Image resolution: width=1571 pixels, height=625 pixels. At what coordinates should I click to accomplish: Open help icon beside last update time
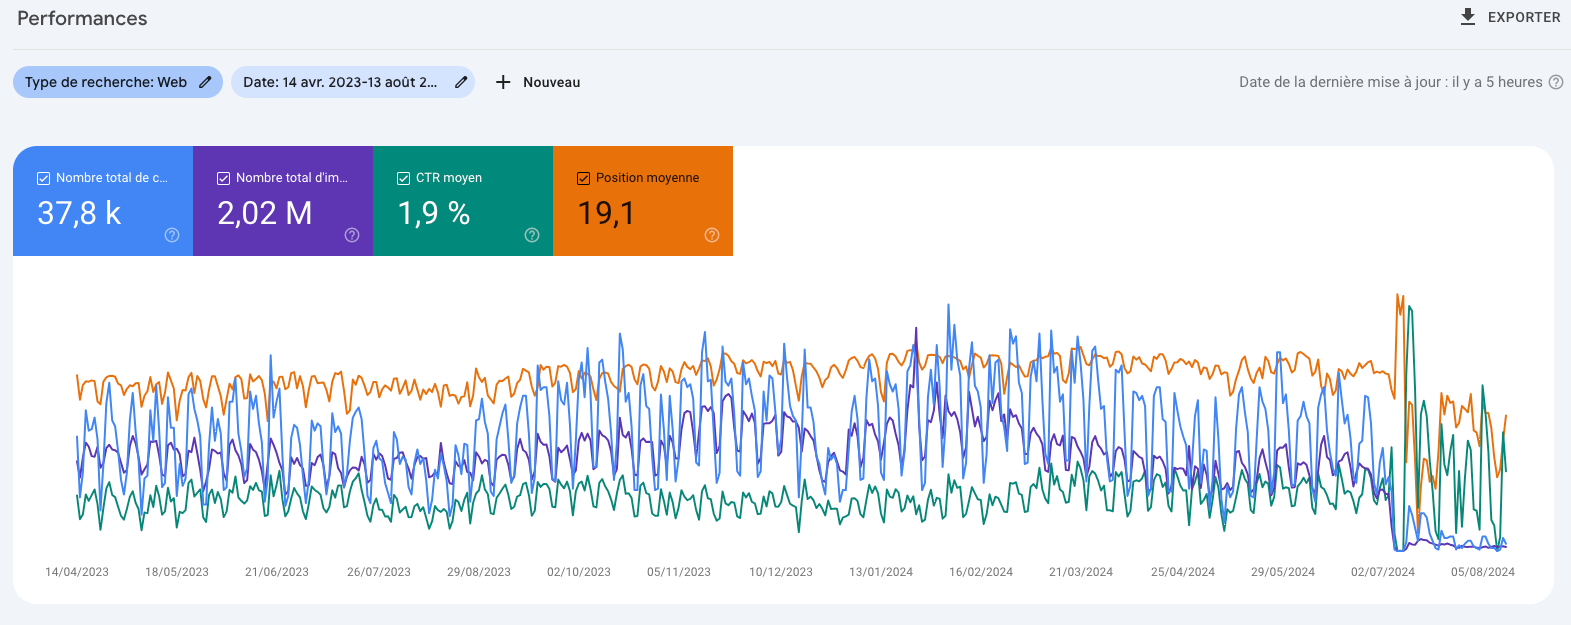[x=1556, y=82]
